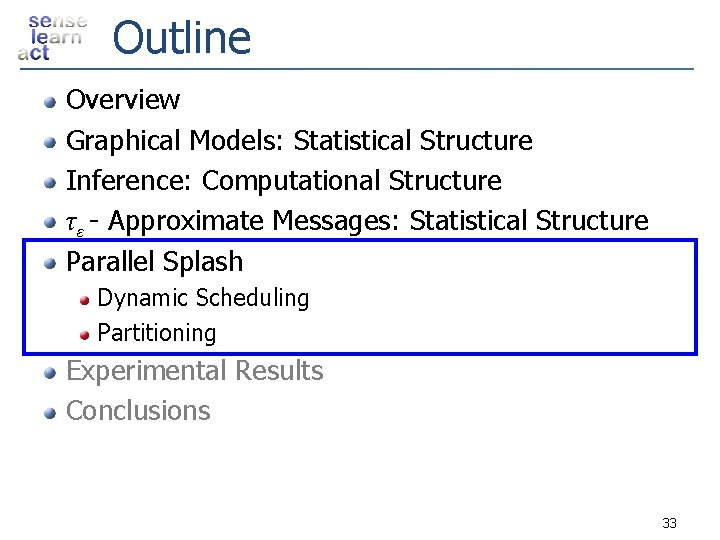Screen dimensions: 720x540
Task: Click the sub-bullet beside Dynamic Scheduling
Action: click(87, 299)
